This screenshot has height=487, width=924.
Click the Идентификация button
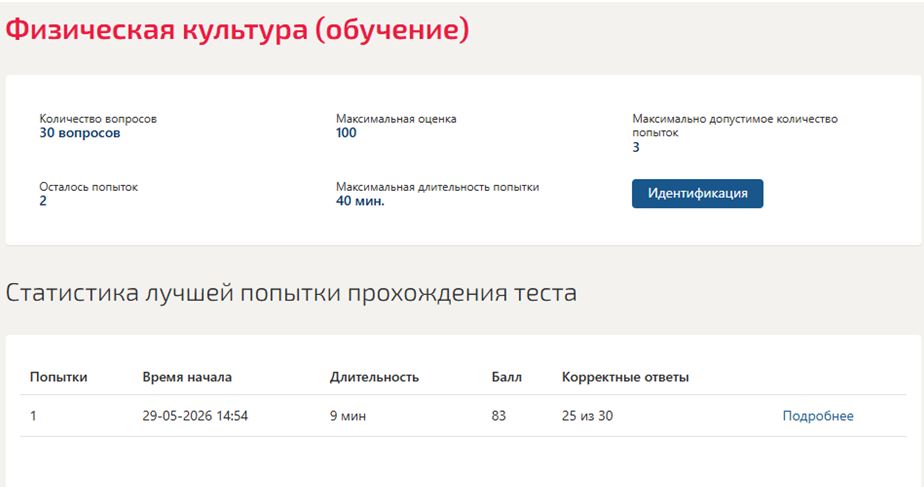697,193
